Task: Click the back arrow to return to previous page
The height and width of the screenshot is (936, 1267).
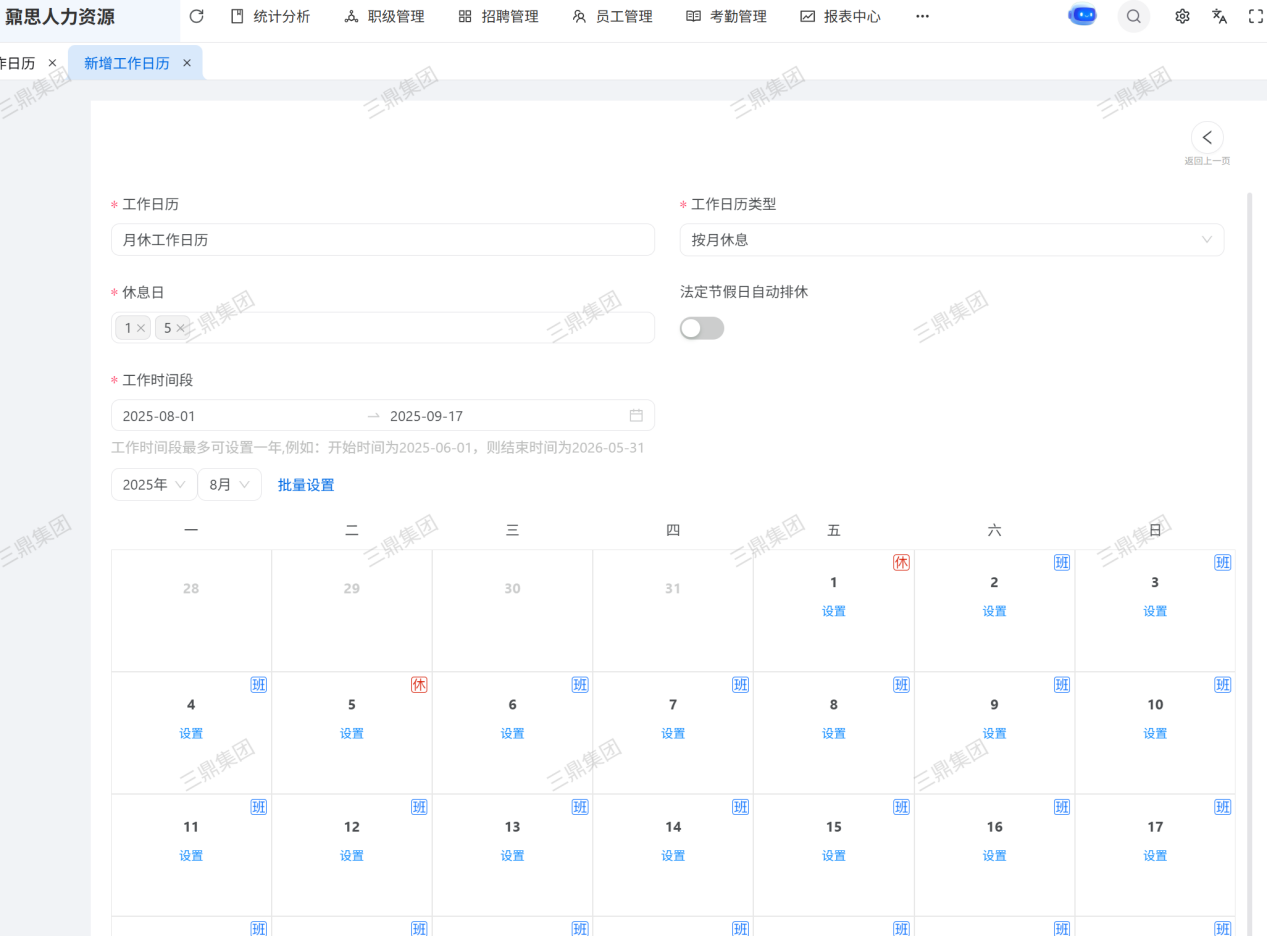Action: 1207,138
